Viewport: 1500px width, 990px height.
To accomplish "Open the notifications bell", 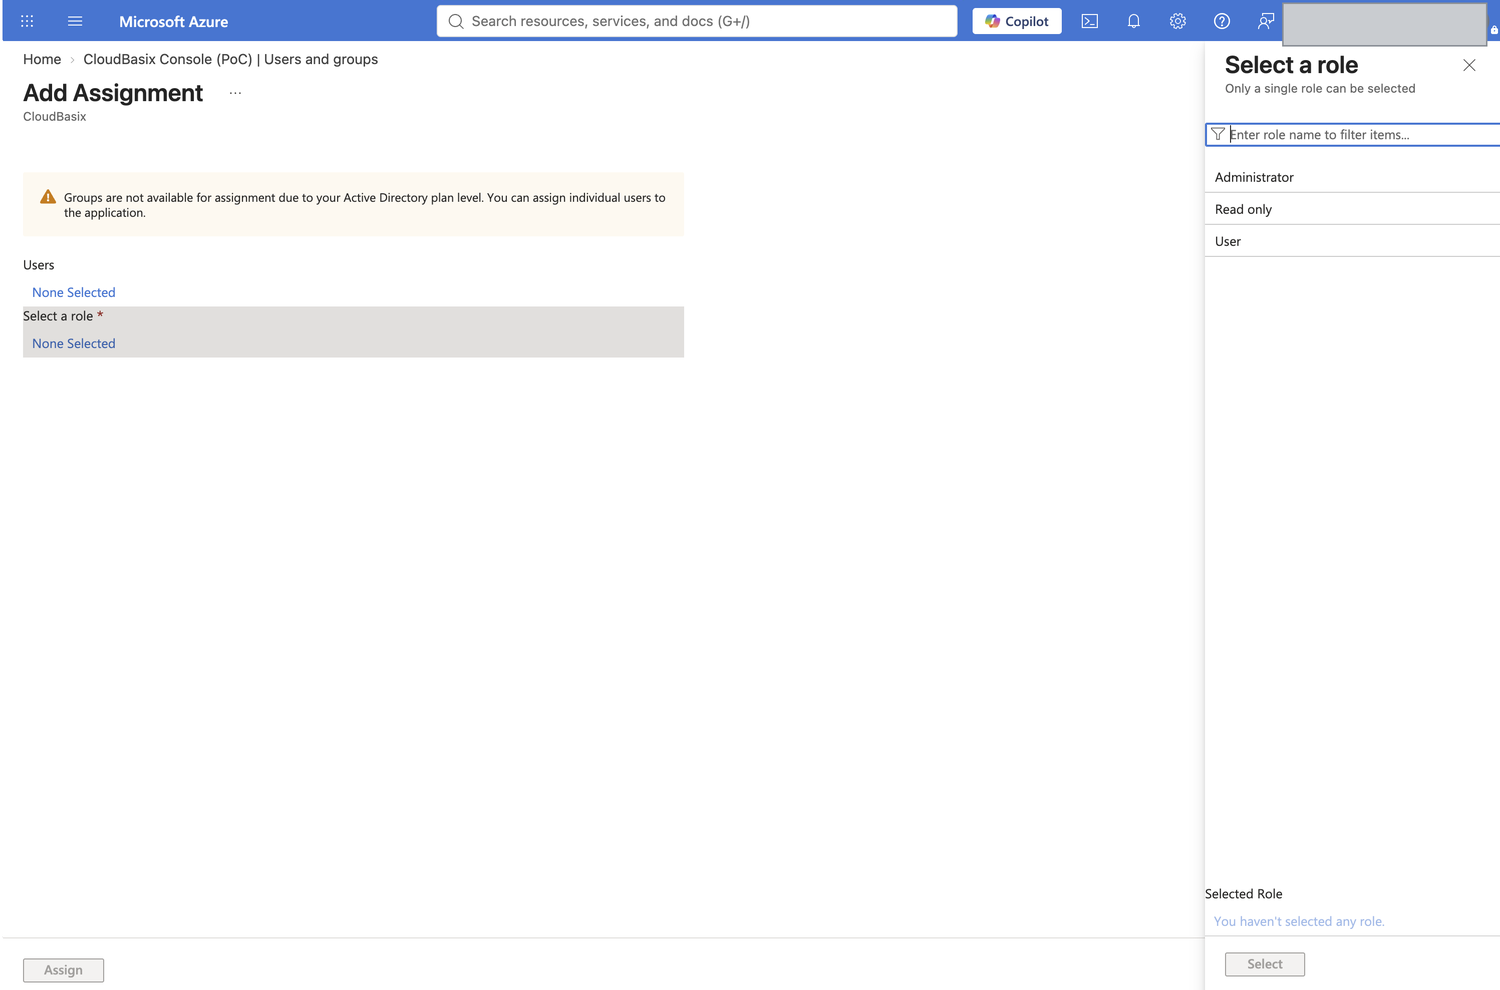I will tap(1134, 21).
